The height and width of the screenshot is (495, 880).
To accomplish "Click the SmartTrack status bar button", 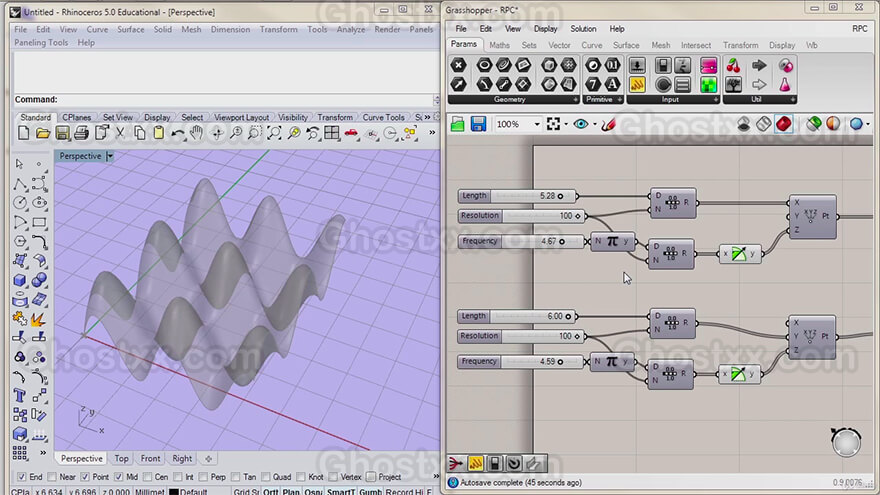I will point(340,491).
